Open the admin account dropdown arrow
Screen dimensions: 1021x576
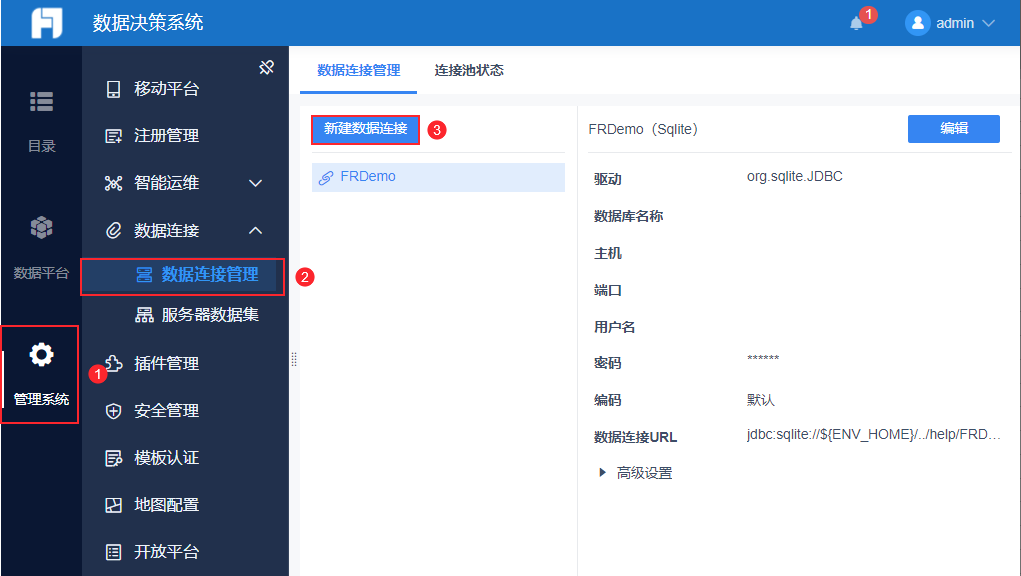pos(988,23)
